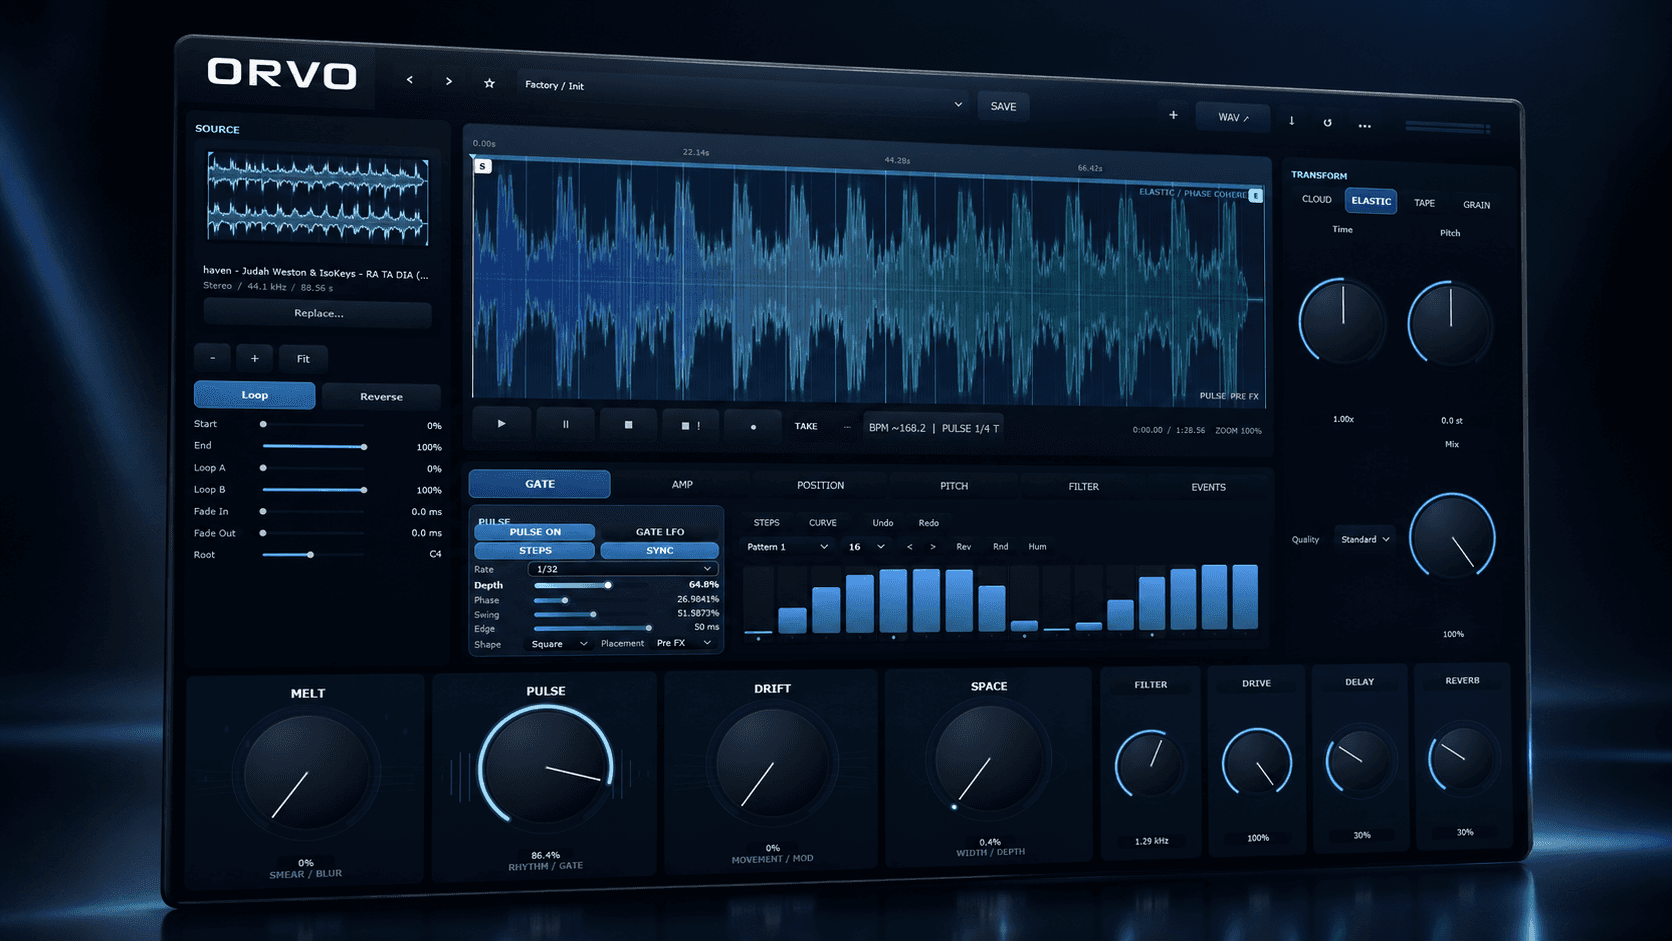Go to the previous preset arrow
This screenshot has width=1672, height=941.
click(x=409, y=80)
